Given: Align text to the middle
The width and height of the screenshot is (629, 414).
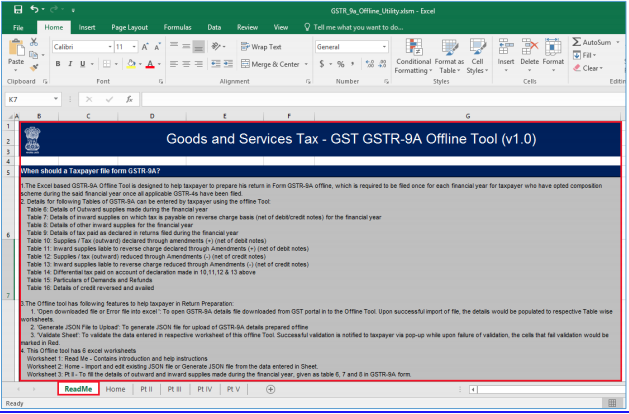Looking at the screenshot, I should click(186, 46).
